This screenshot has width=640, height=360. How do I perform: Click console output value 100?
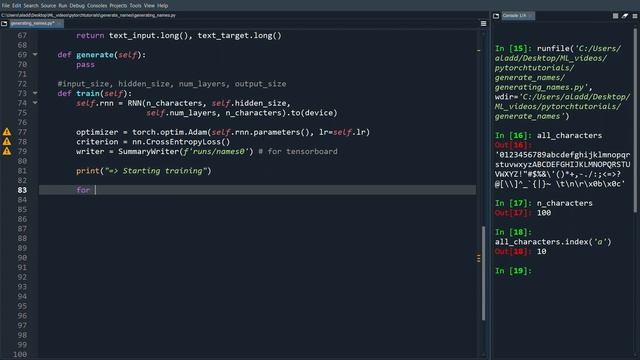pyautogui.click(x=544, y=213)
